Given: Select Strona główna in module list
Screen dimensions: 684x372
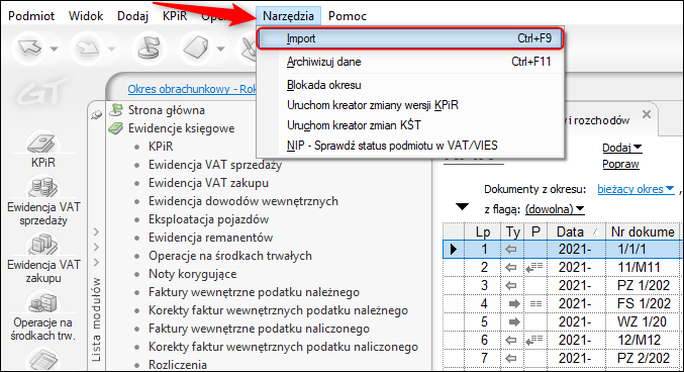Looking at the screenshot, I should click(166, 110).
